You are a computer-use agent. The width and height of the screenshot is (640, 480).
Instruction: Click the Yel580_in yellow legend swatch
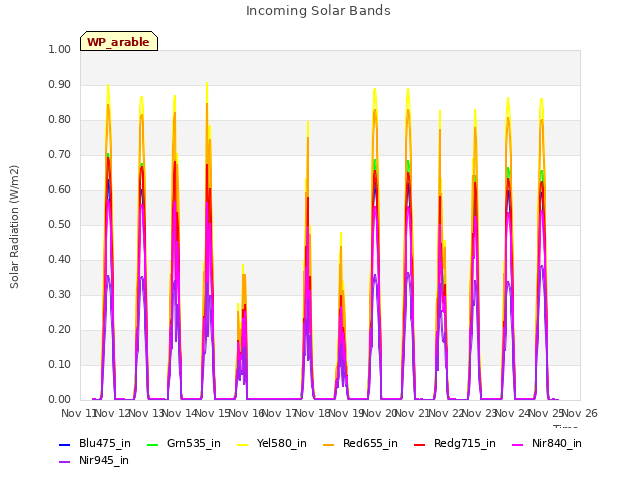click(x=242, y=444)
